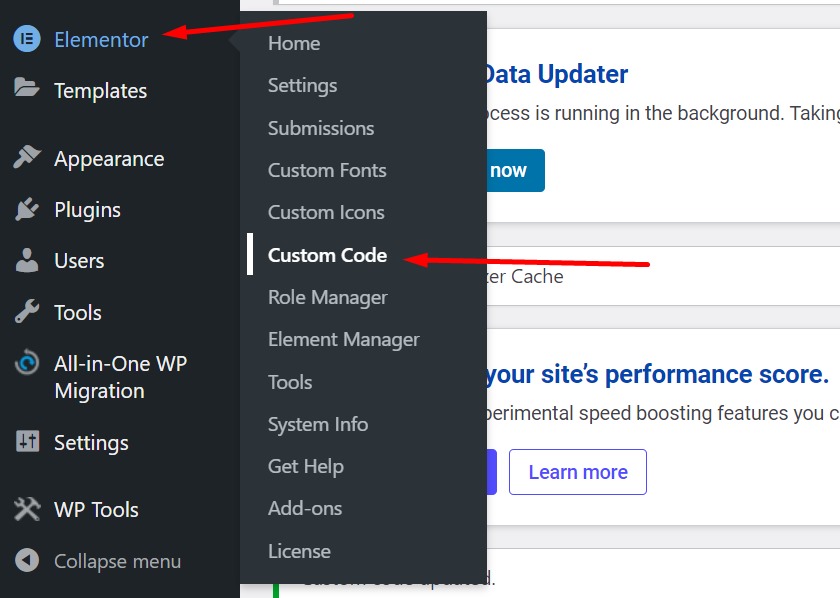
Task: Open Add-ons submenu item
Action: point(305,509)
